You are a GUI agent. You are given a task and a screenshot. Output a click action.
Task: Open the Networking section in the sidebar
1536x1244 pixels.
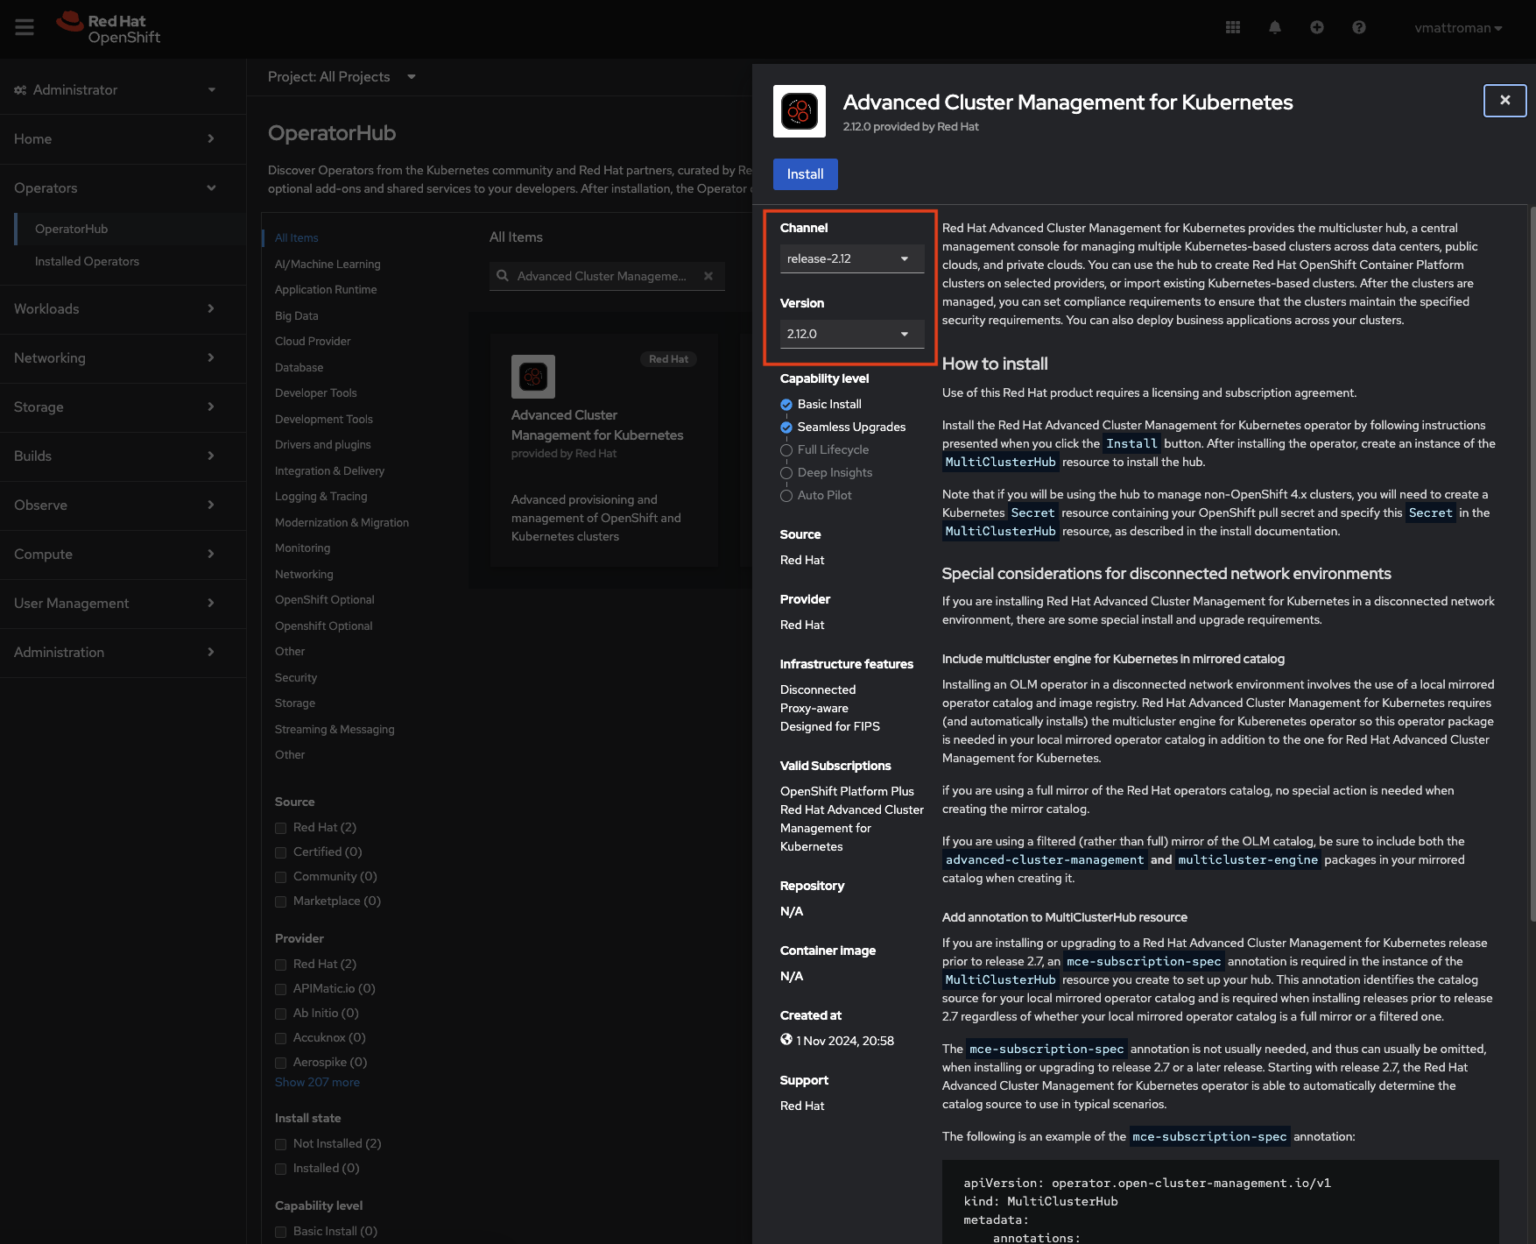pos(50,357)
